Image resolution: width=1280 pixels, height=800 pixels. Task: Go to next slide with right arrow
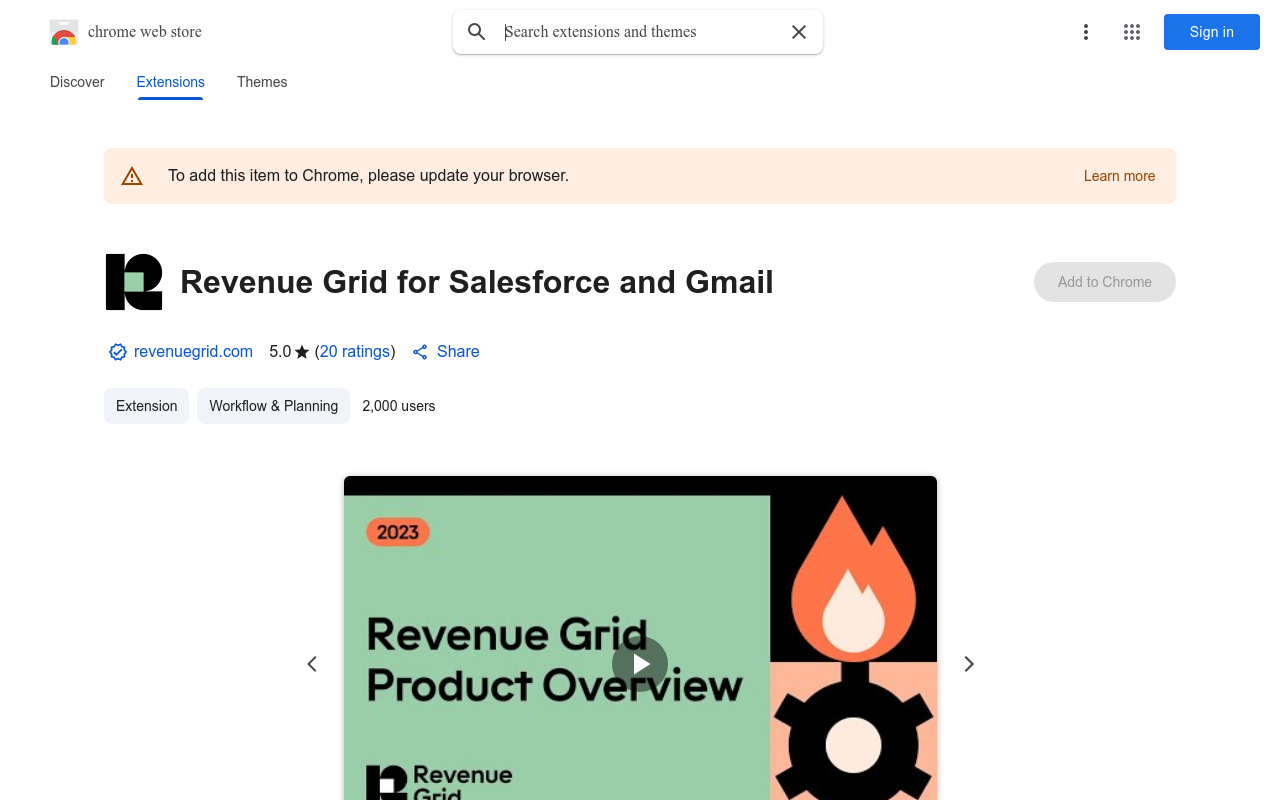coord(968,664)
